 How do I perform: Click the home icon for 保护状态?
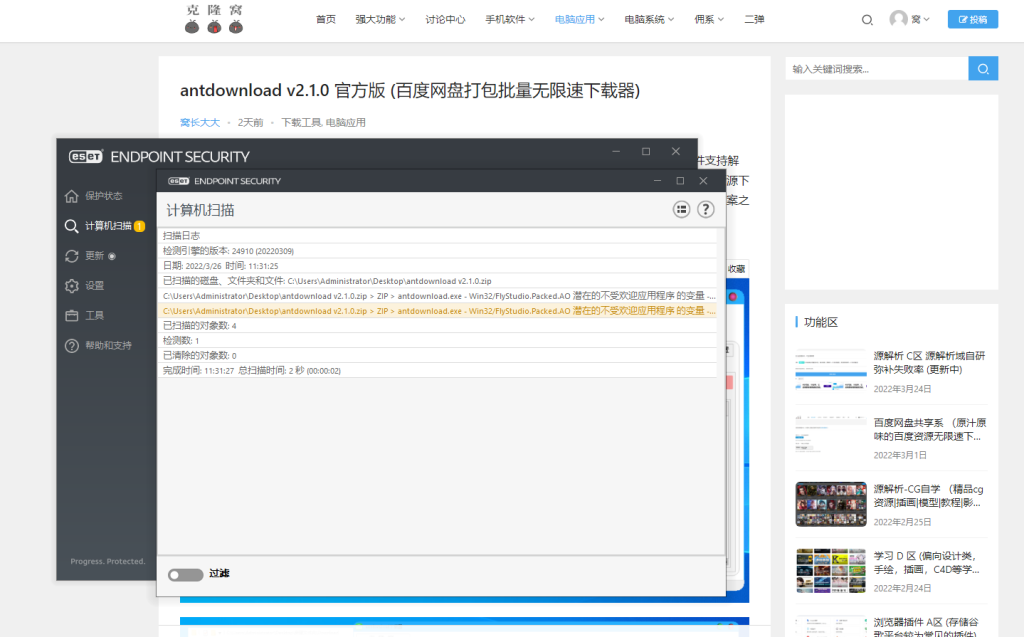click(72, 196)
